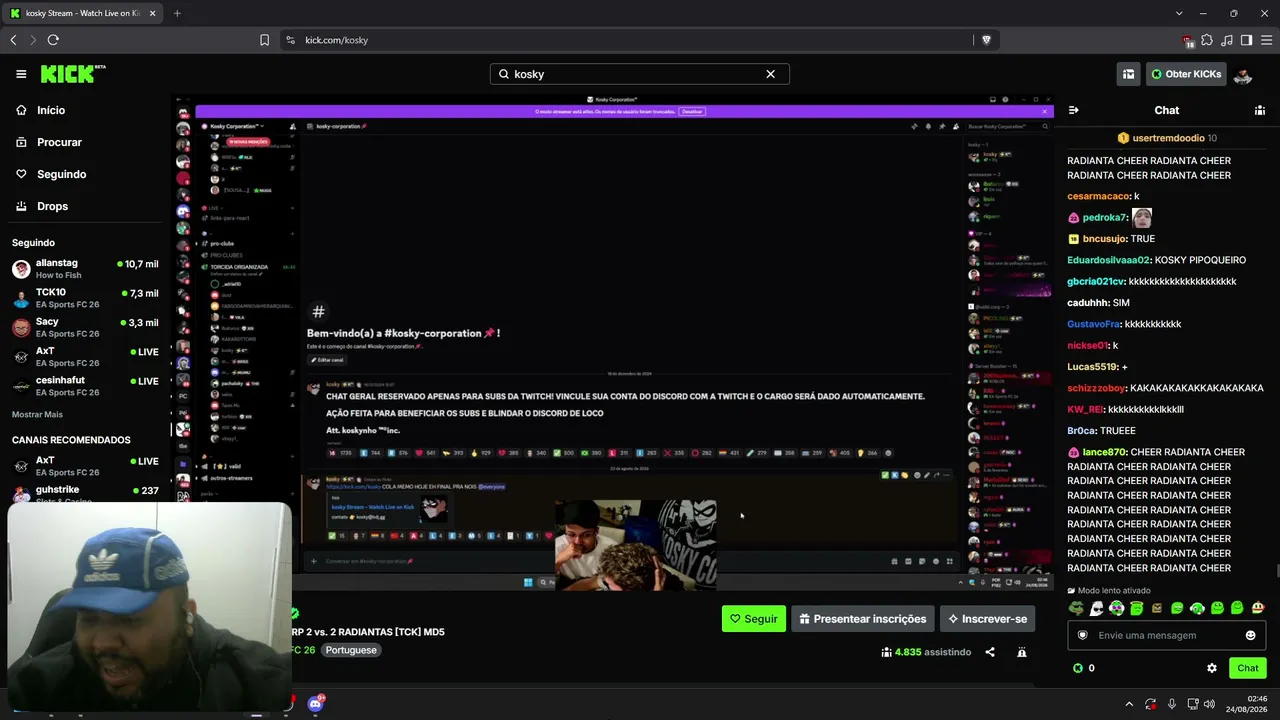Screen dimensions: 1280x720
Task: Open the Brave main menu
Action: 1266,40
